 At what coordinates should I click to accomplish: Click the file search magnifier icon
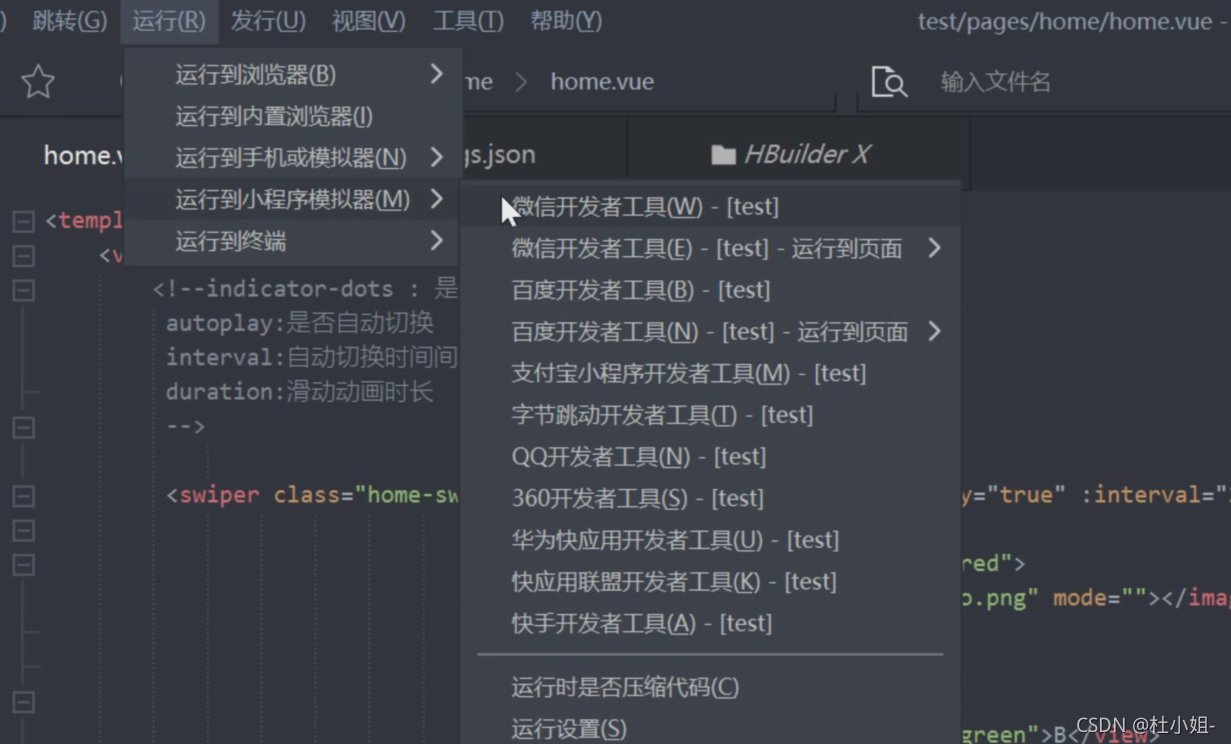click(x=888, y=82)
